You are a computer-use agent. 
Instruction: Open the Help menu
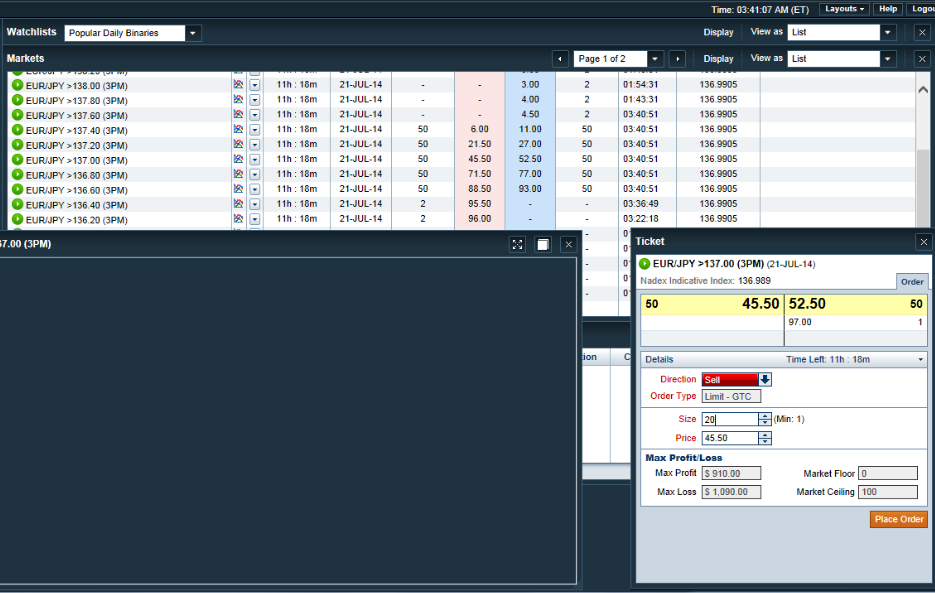[x=888, y=9]
